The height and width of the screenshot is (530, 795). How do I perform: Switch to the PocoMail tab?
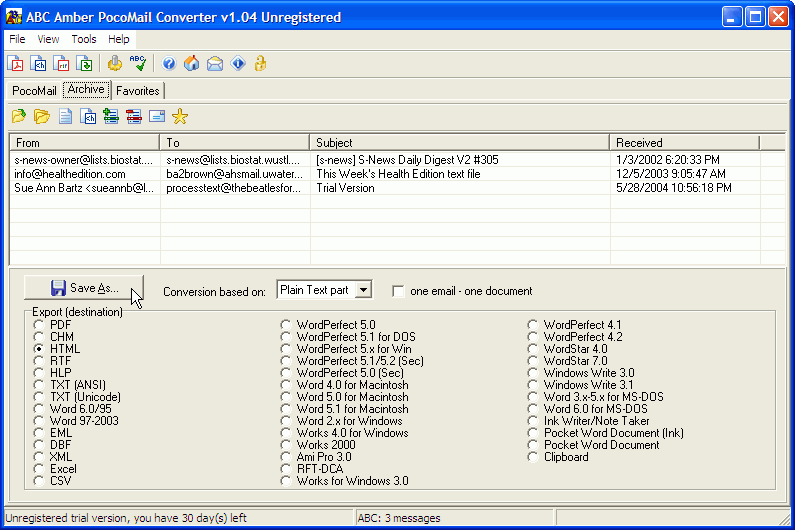coord(34,91)
